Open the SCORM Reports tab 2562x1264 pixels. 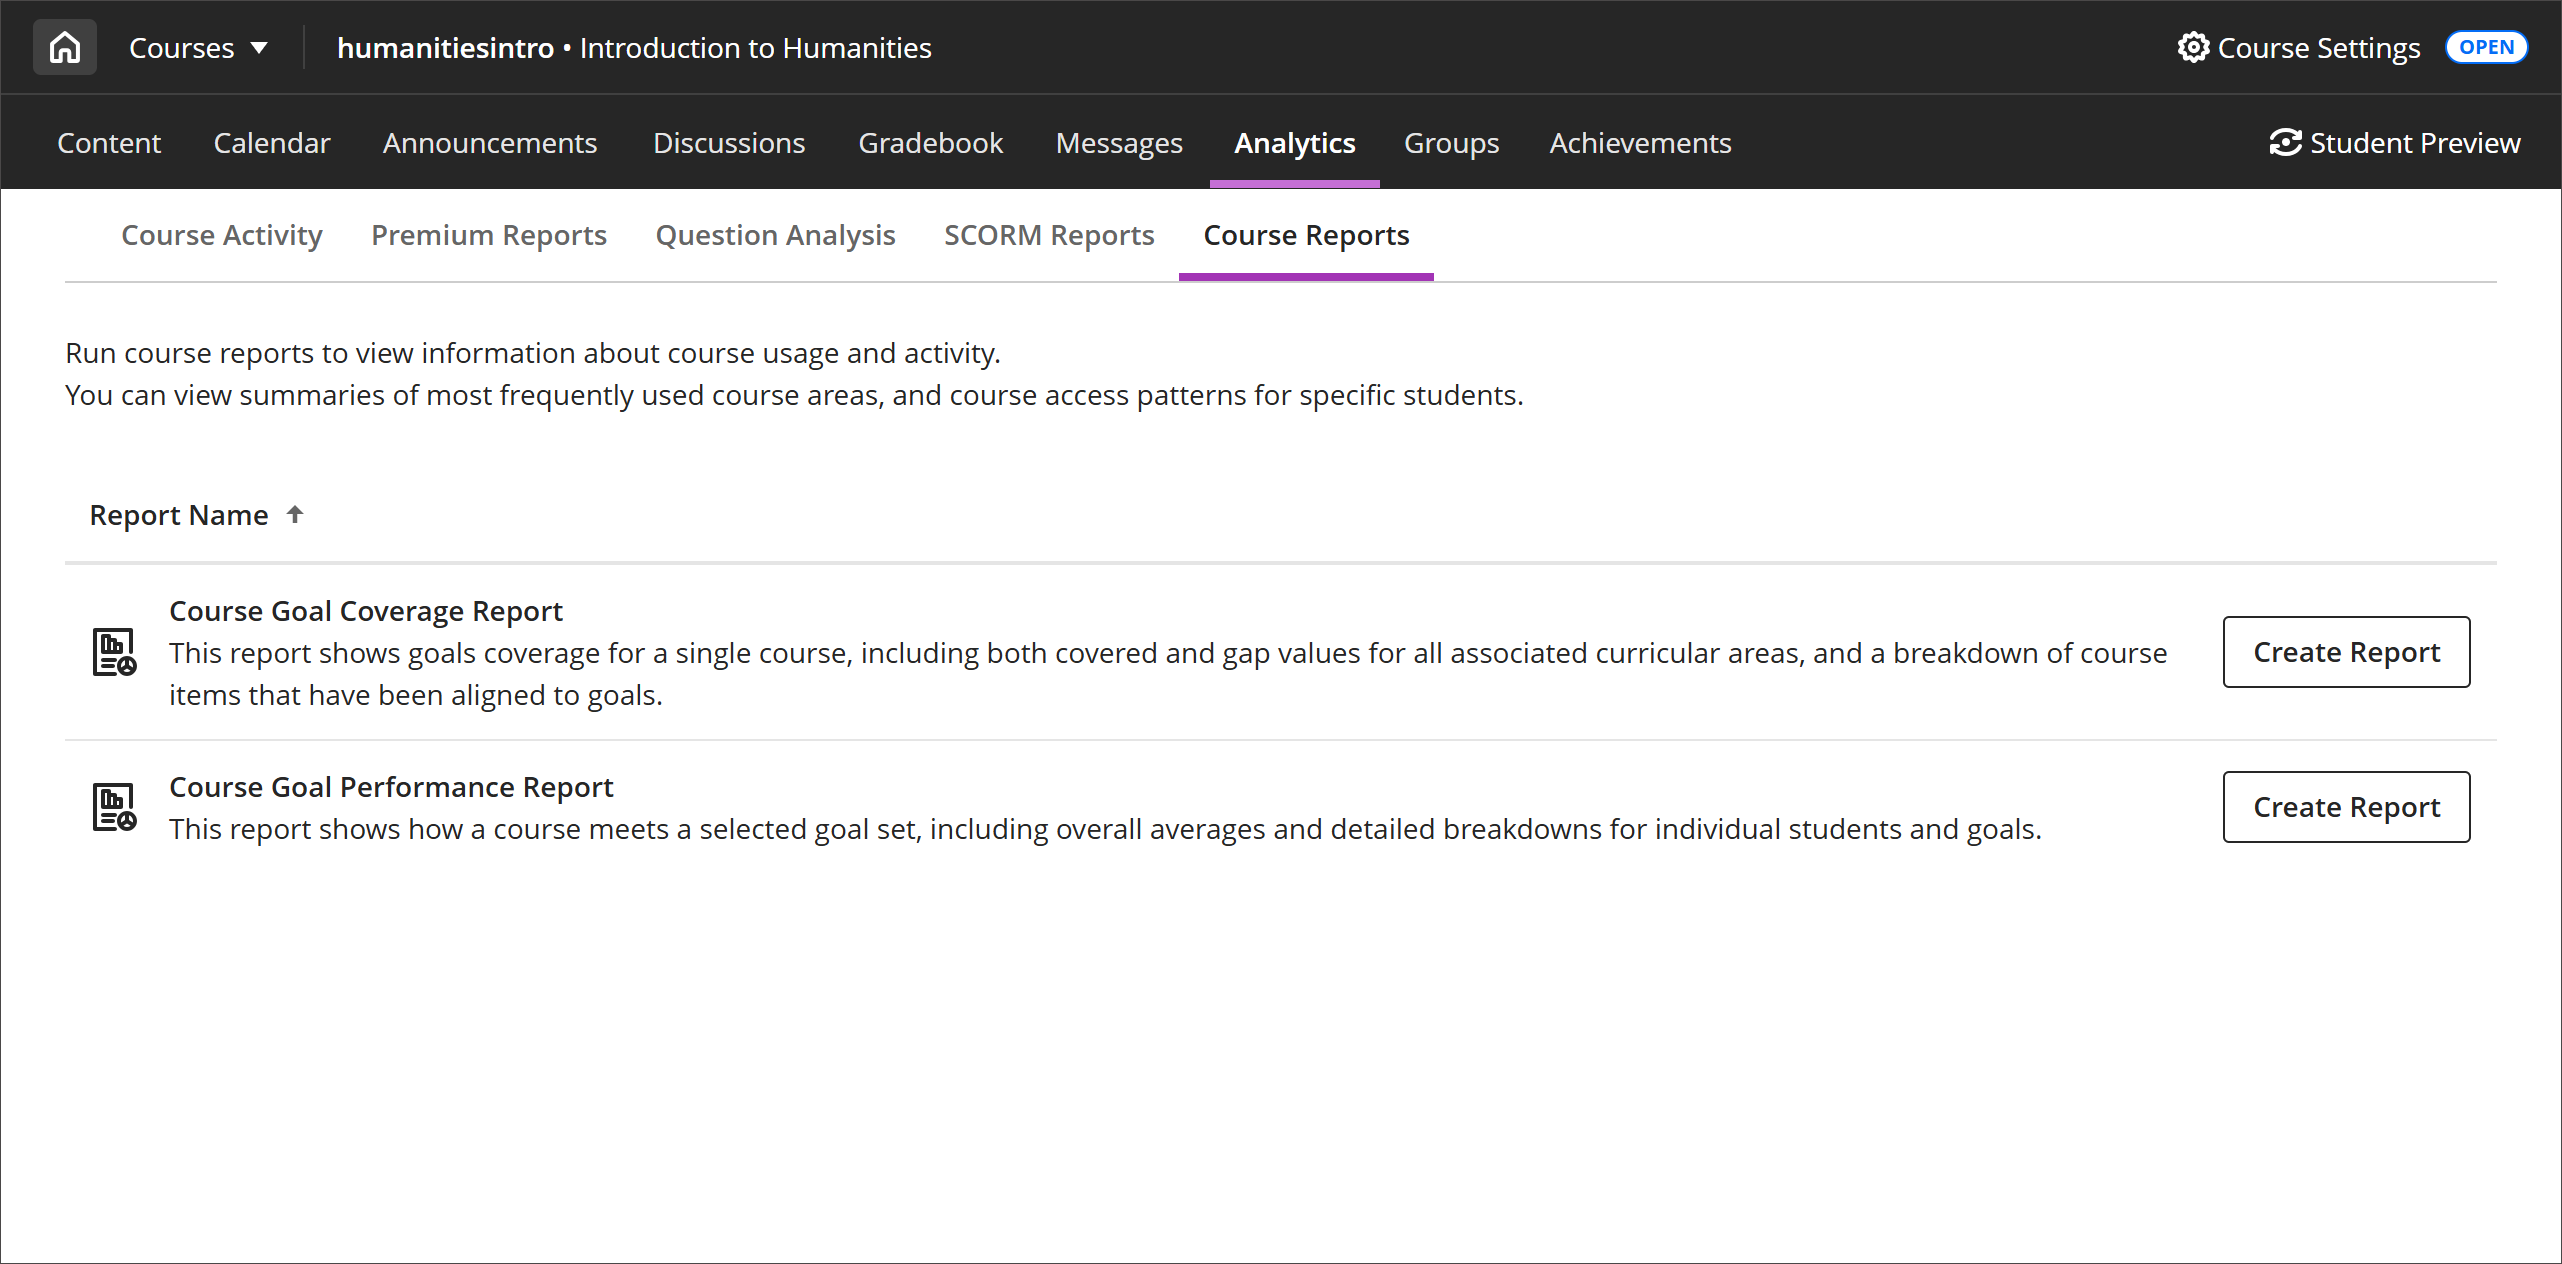1048,235
